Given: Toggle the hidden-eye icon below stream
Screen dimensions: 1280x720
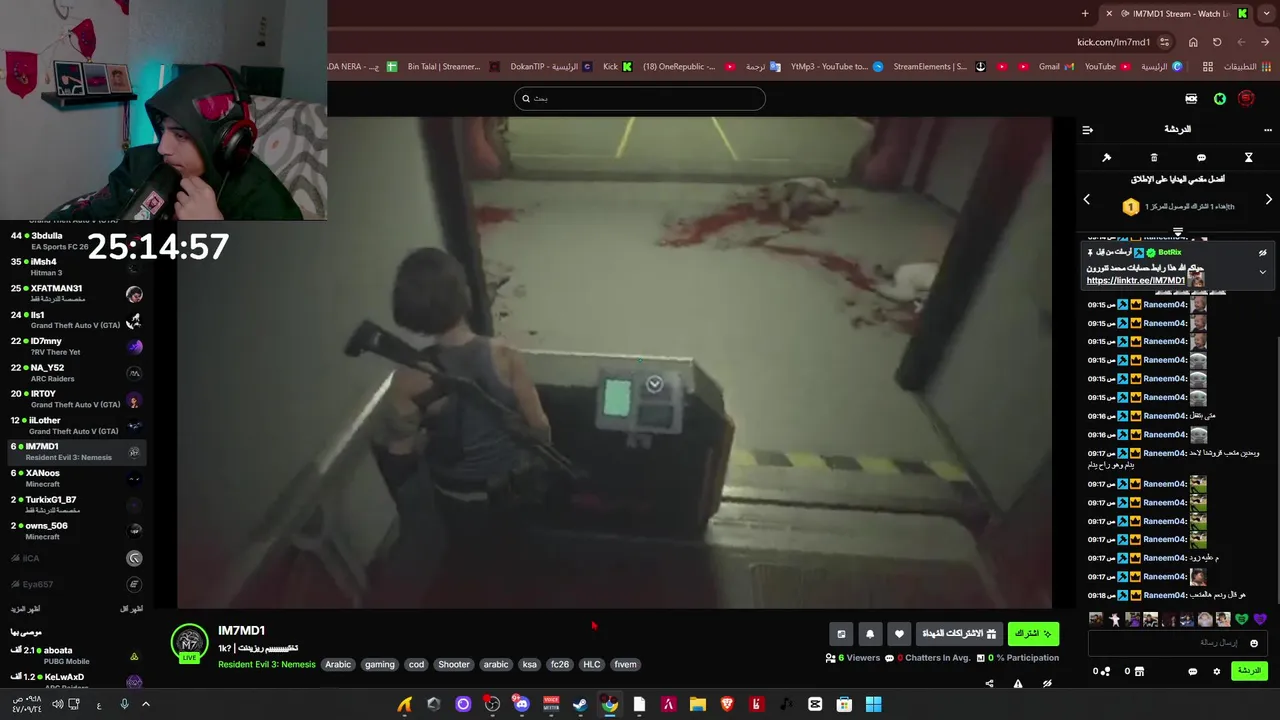Looking at the screenshot, I should [1047, 684].
